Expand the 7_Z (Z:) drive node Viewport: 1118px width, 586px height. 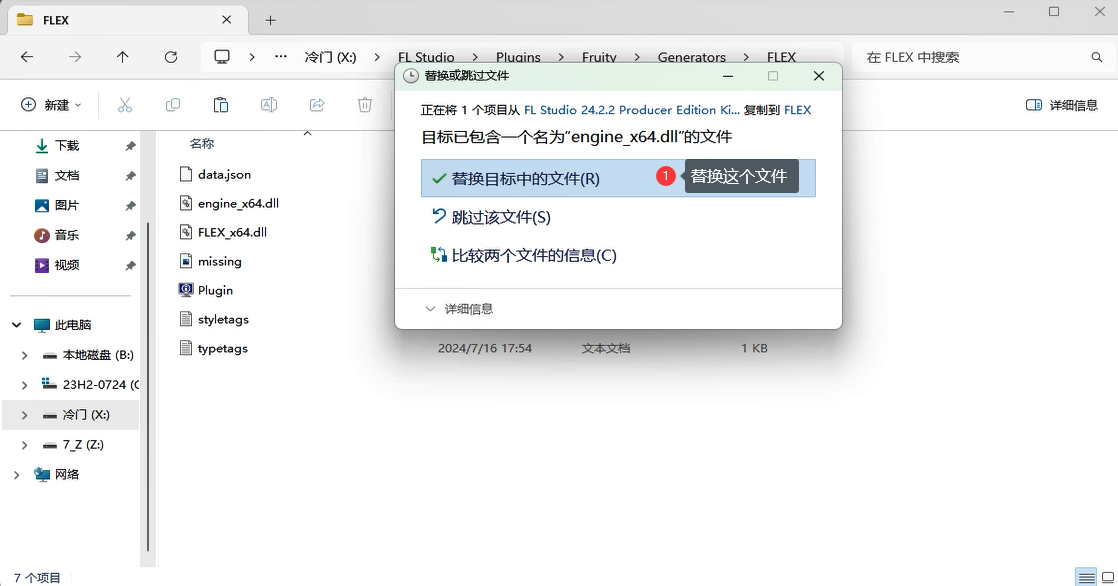(x=24, y=445)
